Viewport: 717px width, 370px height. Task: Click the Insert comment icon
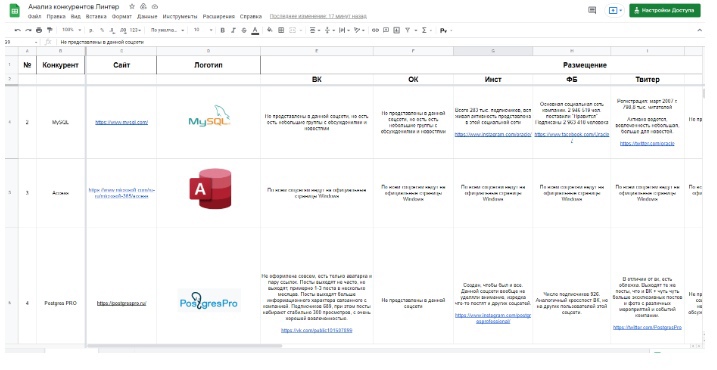click(x=386, y=30)
